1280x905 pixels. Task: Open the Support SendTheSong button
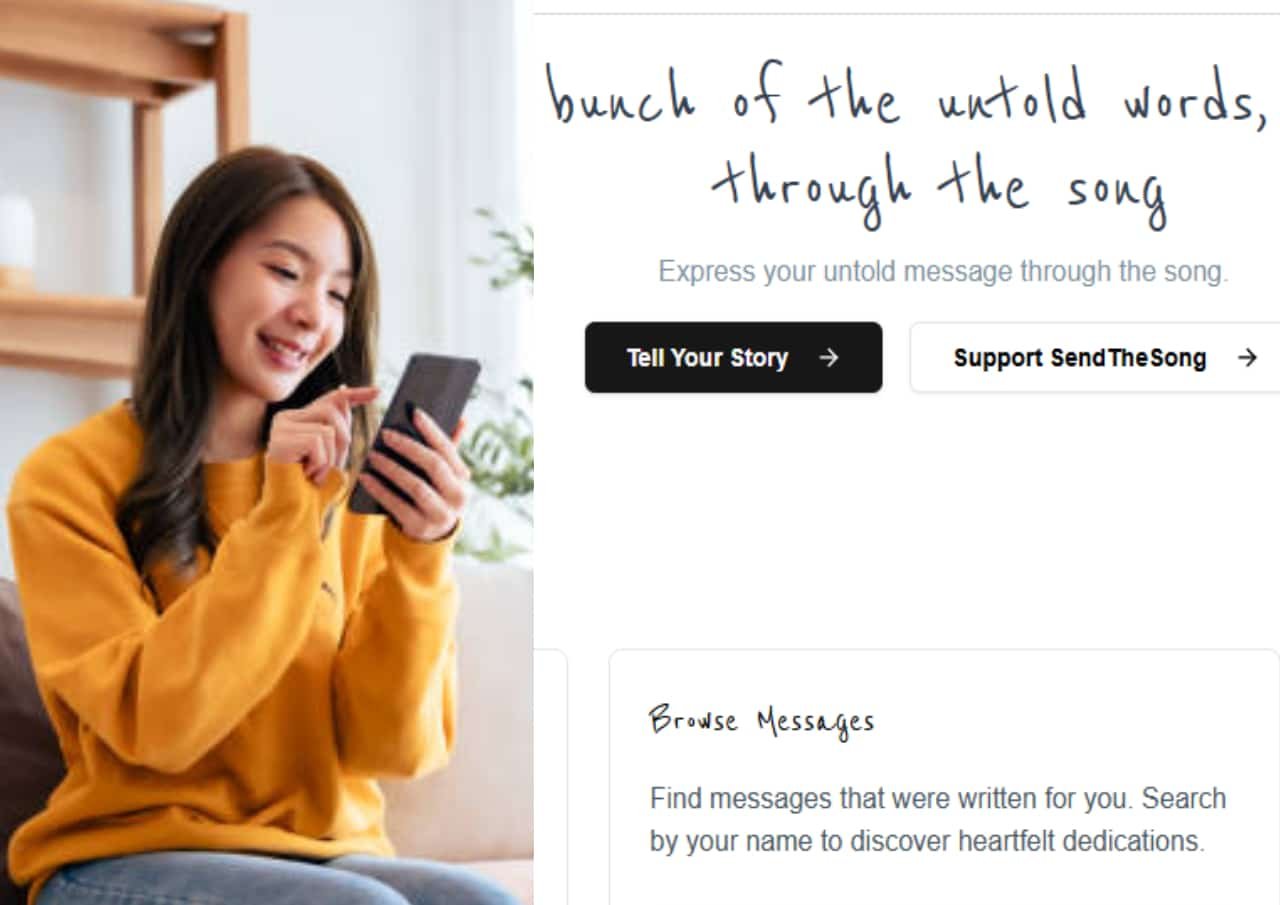pos(1095,357)
